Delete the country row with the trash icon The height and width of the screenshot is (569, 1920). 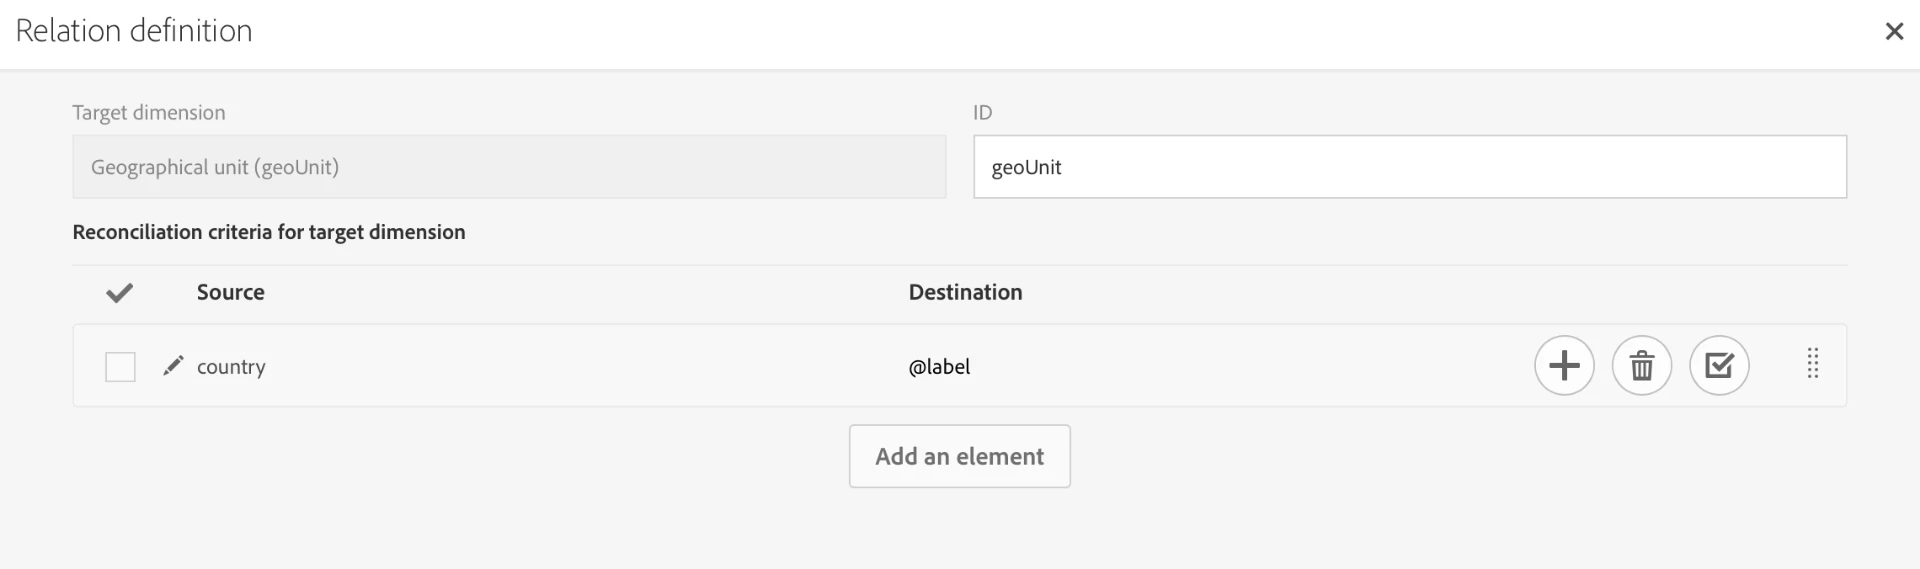click(x=1641, y=366)
